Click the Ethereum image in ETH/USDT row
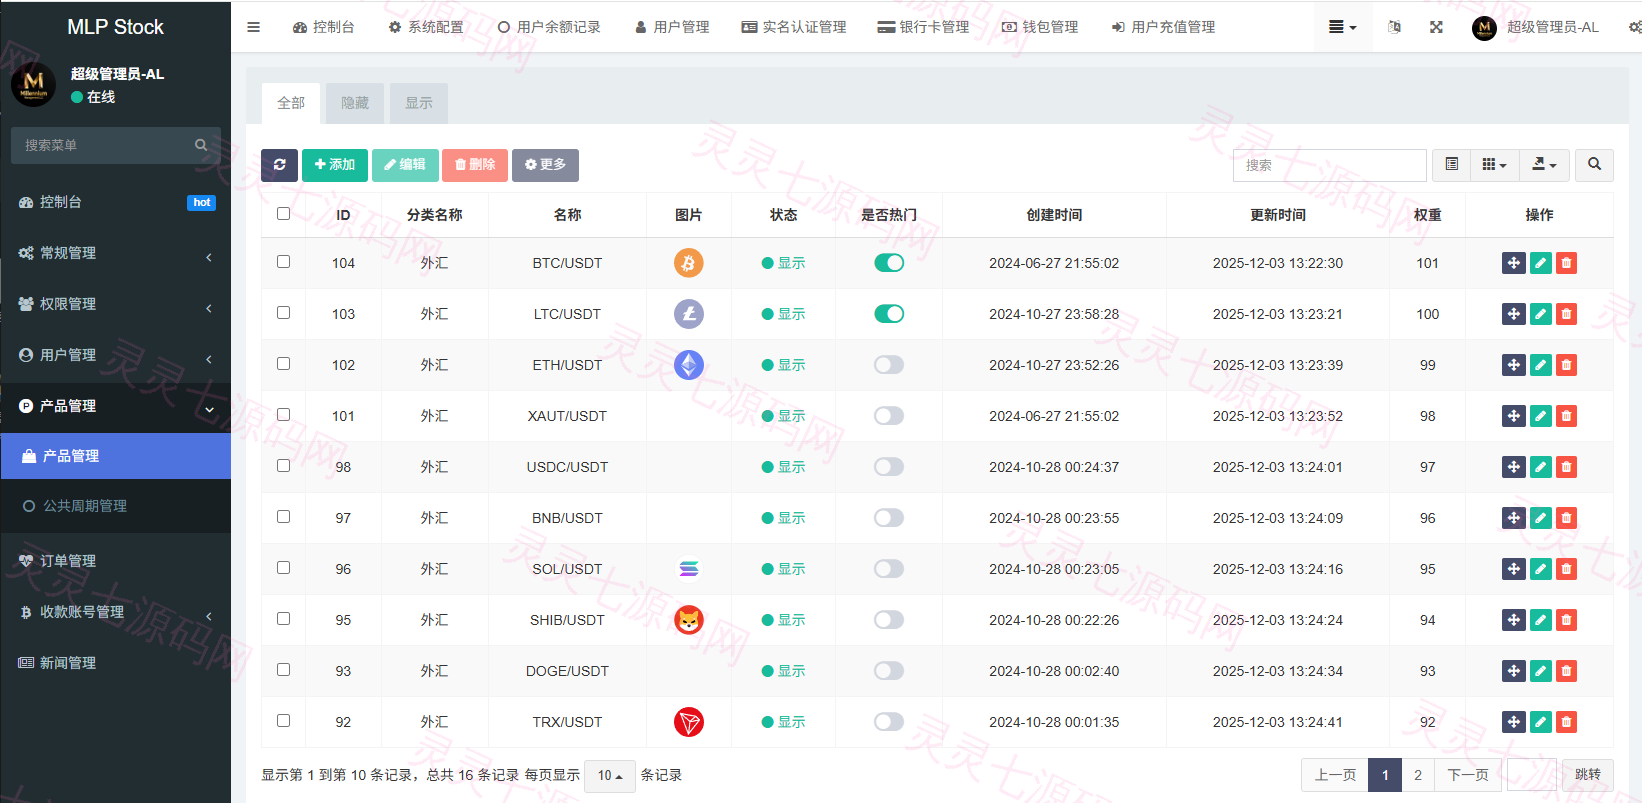 pos(689,365)
